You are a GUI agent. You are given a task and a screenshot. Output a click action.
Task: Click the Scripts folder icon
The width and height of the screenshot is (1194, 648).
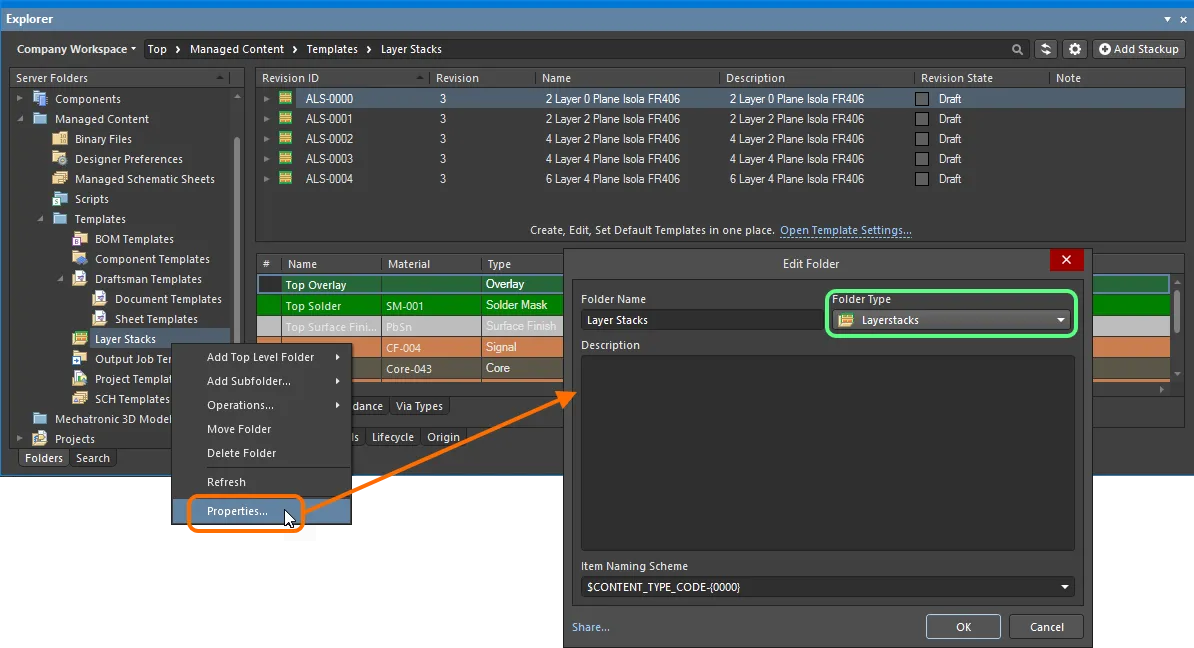coord(60,199)
